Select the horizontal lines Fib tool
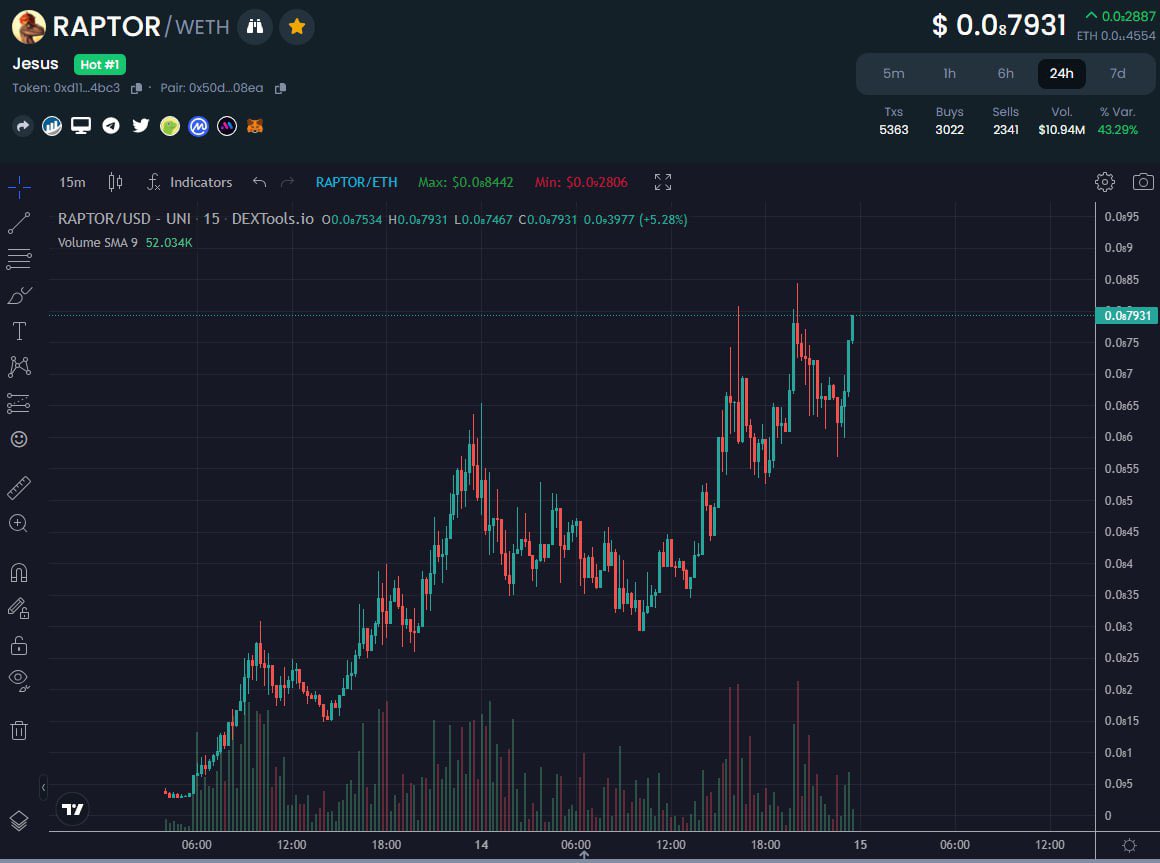 pyautogui.click(x=19, y=259)
